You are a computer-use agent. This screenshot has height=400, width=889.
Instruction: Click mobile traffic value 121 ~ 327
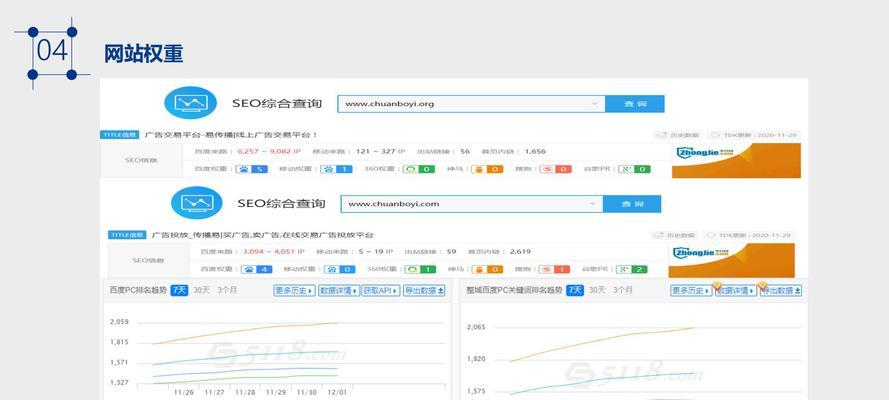tap(375, 151)
